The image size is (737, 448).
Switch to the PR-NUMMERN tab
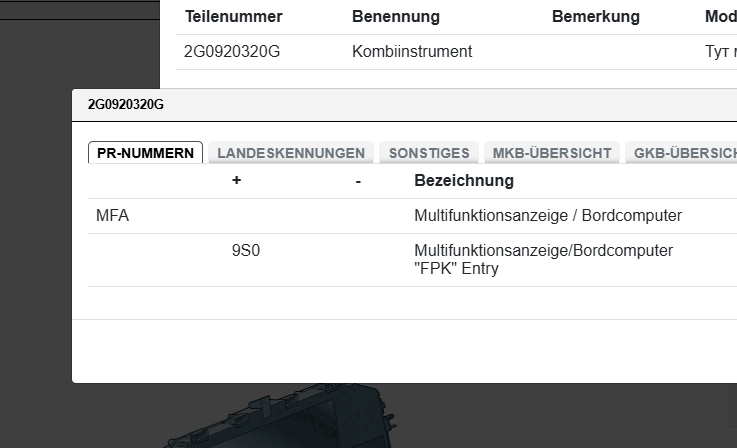click(145, 153)
